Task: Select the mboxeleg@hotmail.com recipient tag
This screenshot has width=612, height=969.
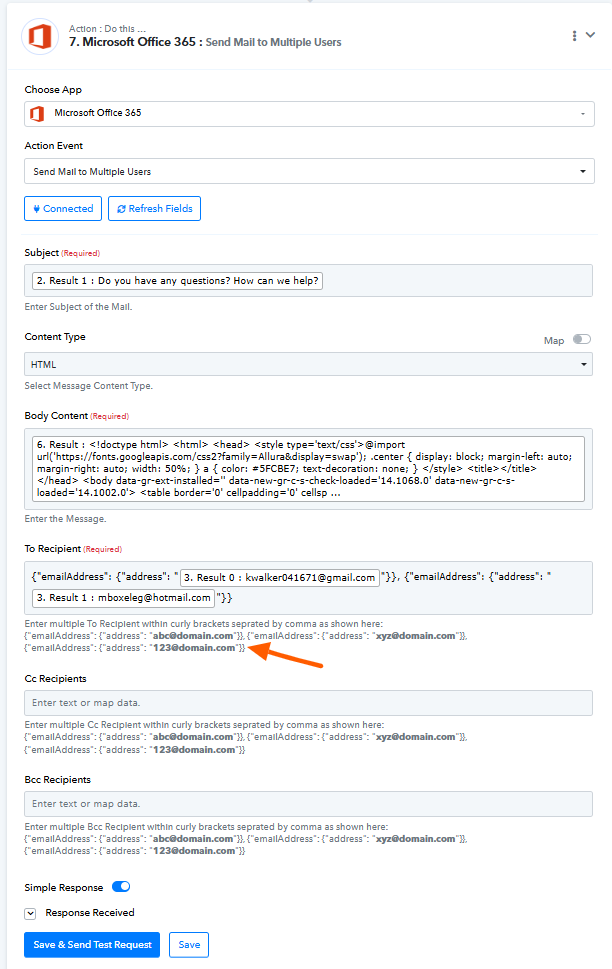Action: (x=122, y=598)
